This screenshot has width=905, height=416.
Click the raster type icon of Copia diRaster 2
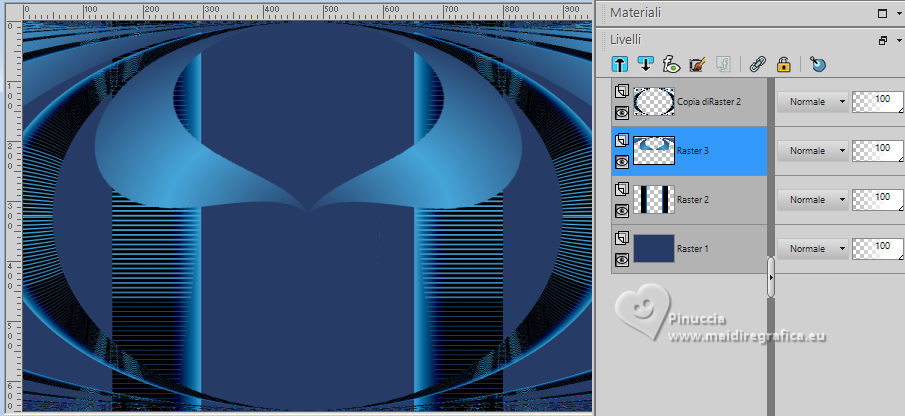point(622,91)
